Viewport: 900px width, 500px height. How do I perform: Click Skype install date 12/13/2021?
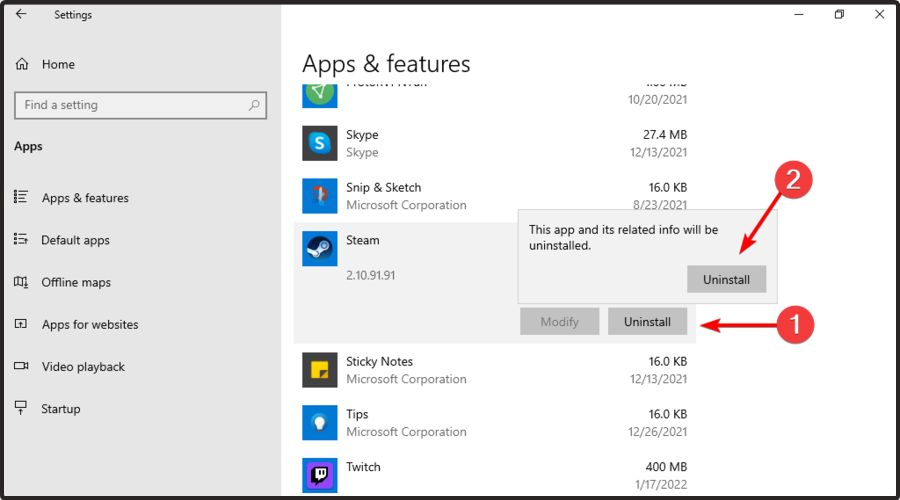tap(658, 152)
